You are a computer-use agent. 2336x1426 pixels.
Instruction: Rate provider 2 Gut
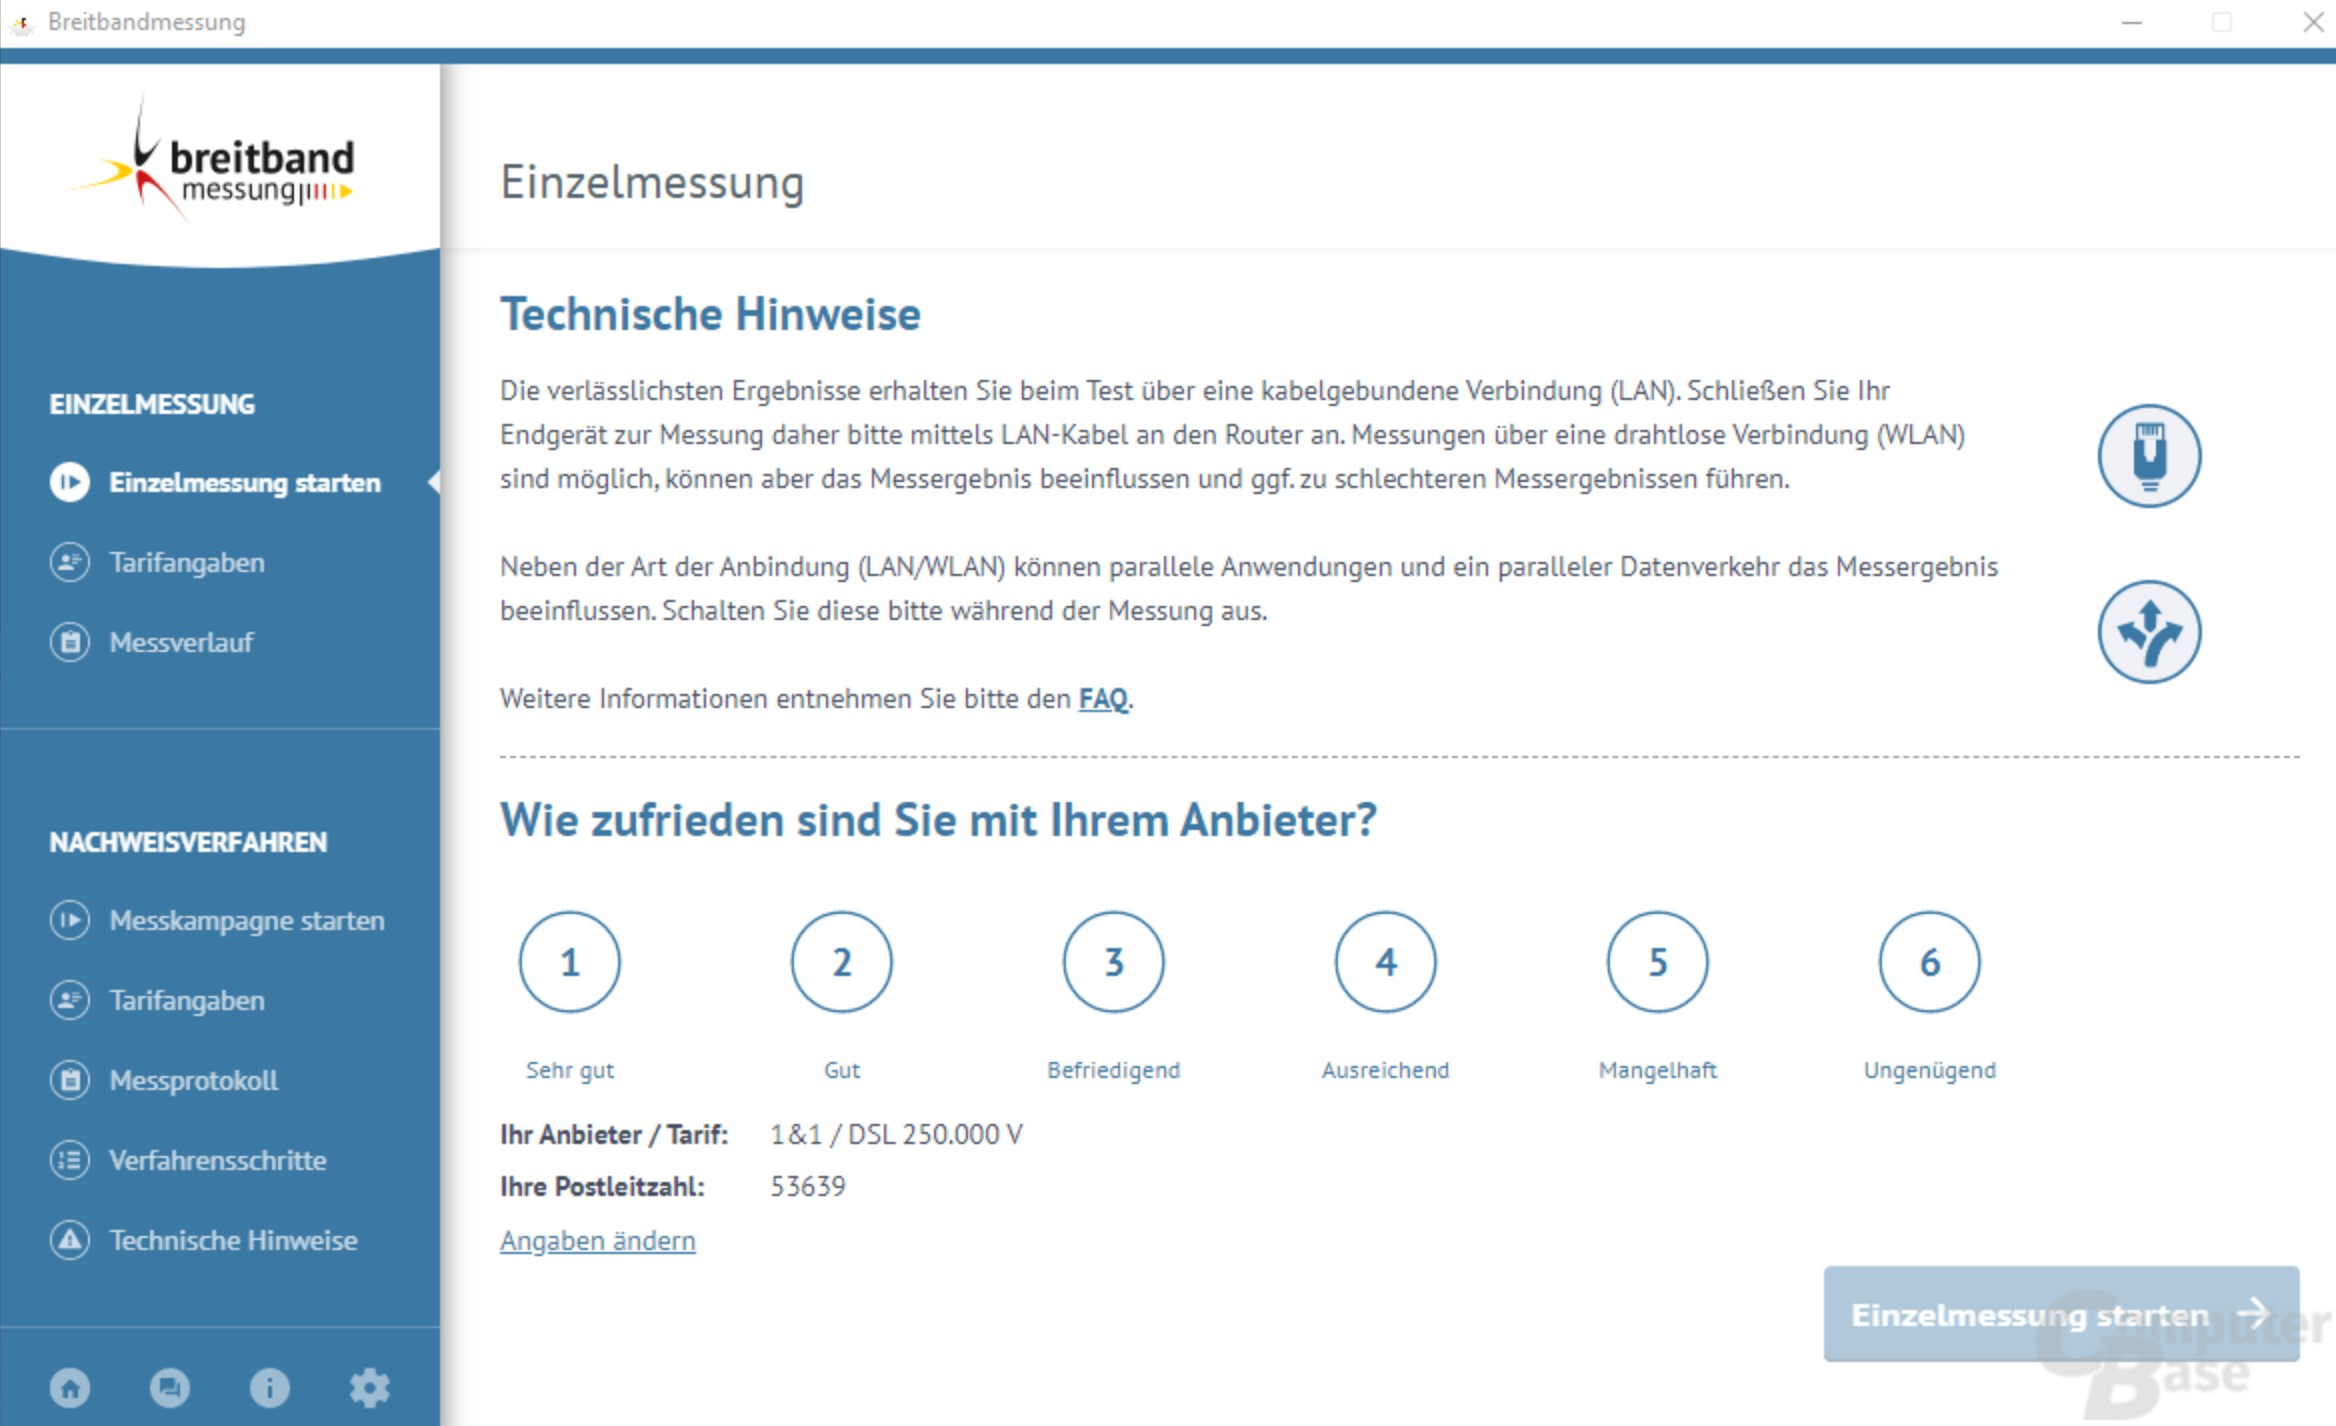point(842,962)
